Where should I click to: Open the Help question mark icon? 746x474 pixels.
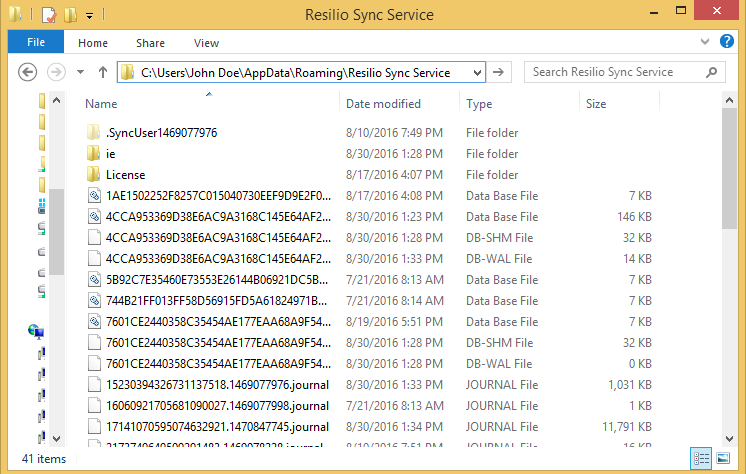[x=726, y=41]
